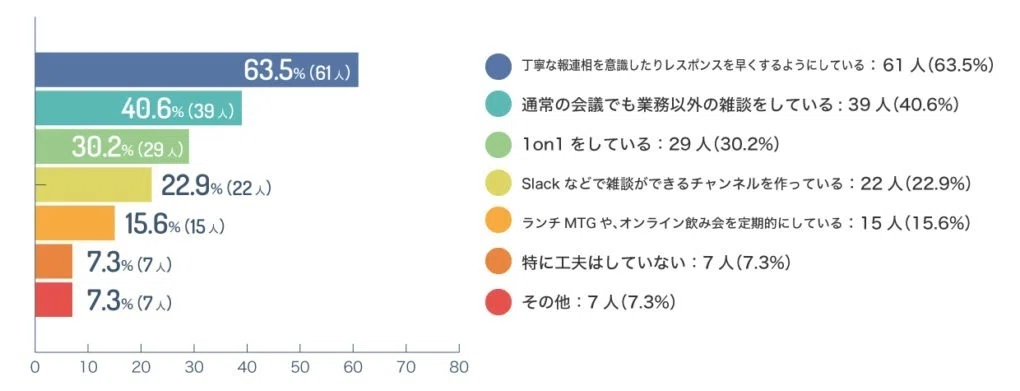
Task: Select the dark orange 7.3% bar
Action: coord(54,262)
